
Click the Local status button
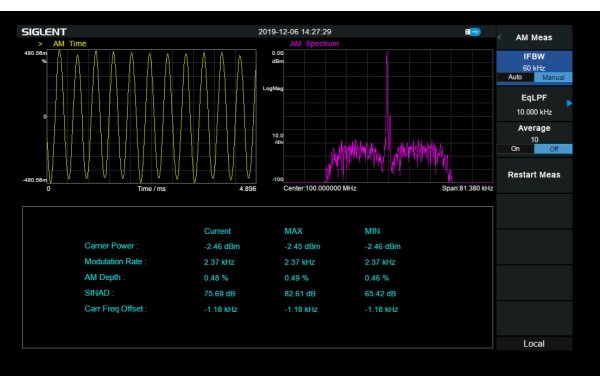(534, 344)
